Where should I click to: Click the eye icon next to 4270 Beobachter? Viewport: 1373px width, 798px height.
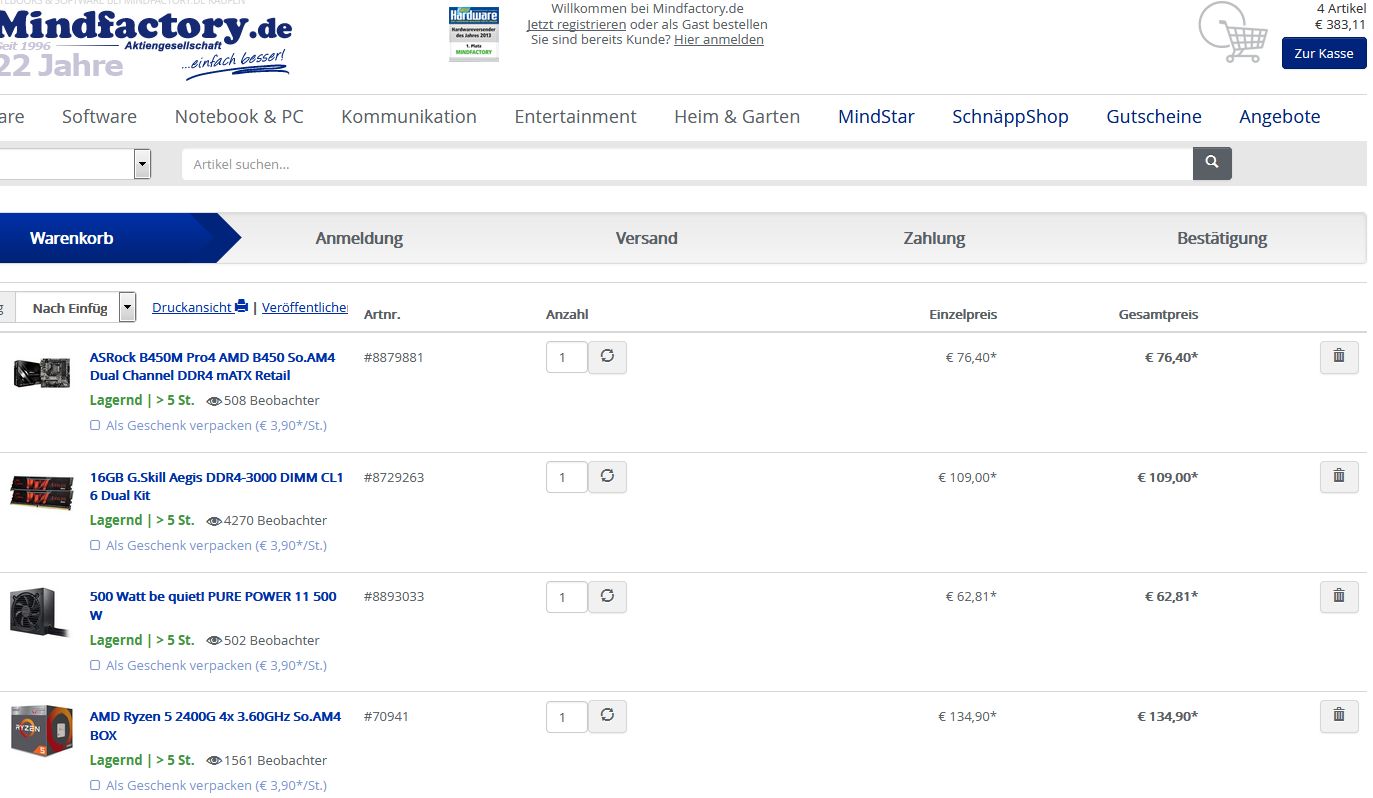click(x=214, y=521)
